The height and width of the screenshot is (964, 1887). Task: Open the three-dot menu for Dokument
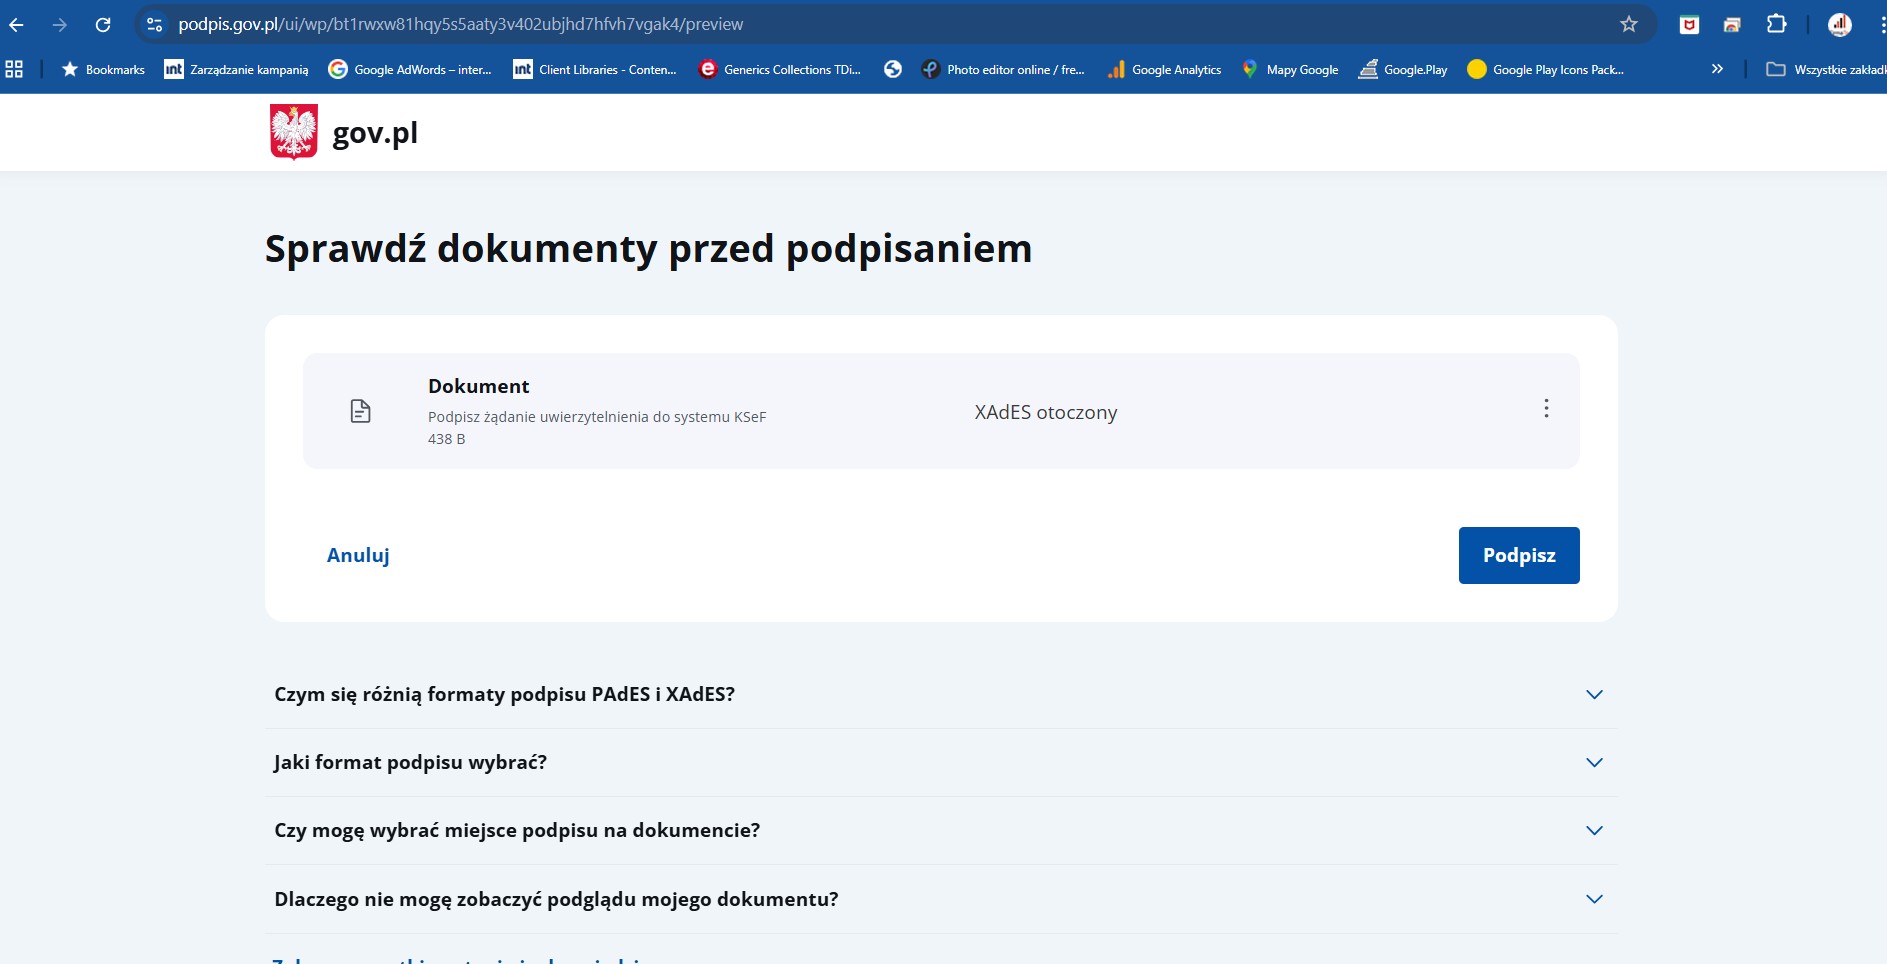pos(1546,409)
